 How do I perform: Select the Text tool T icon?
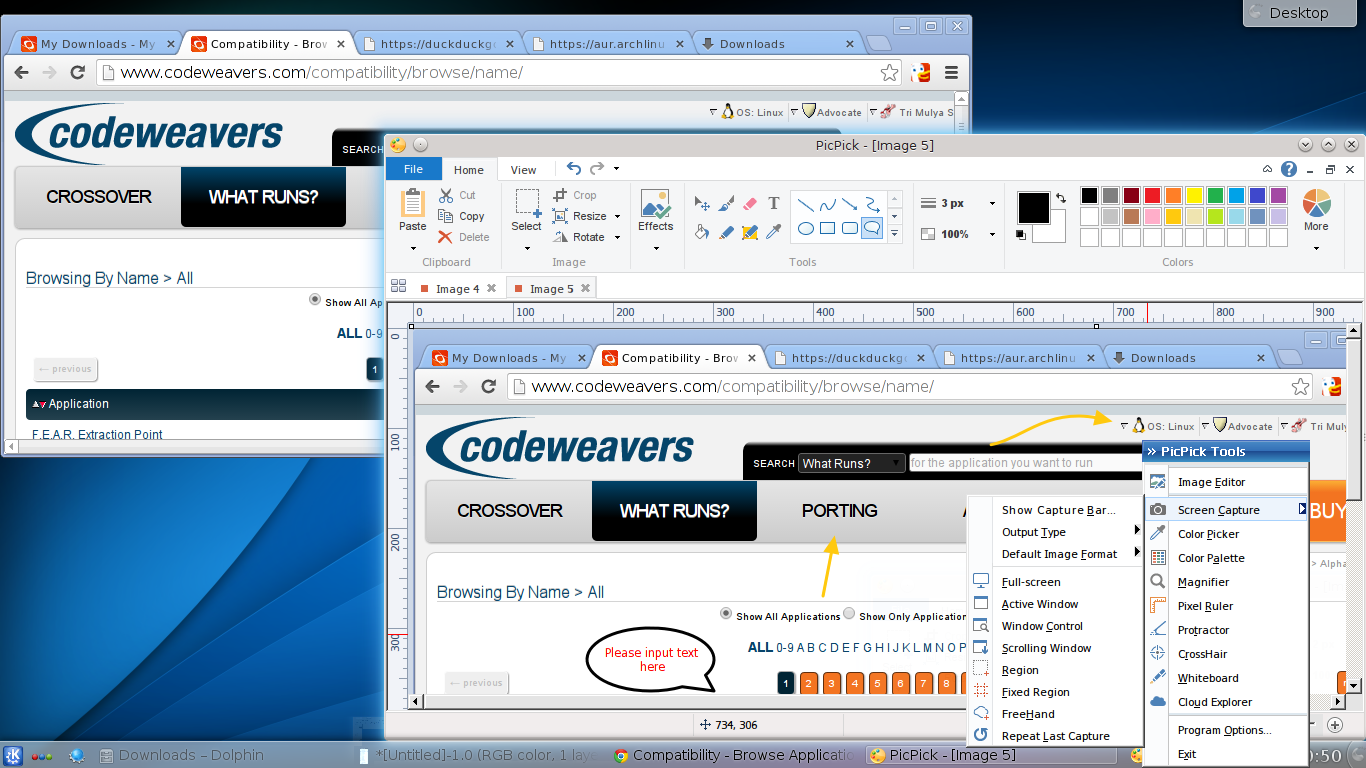(x=774, y=203)
